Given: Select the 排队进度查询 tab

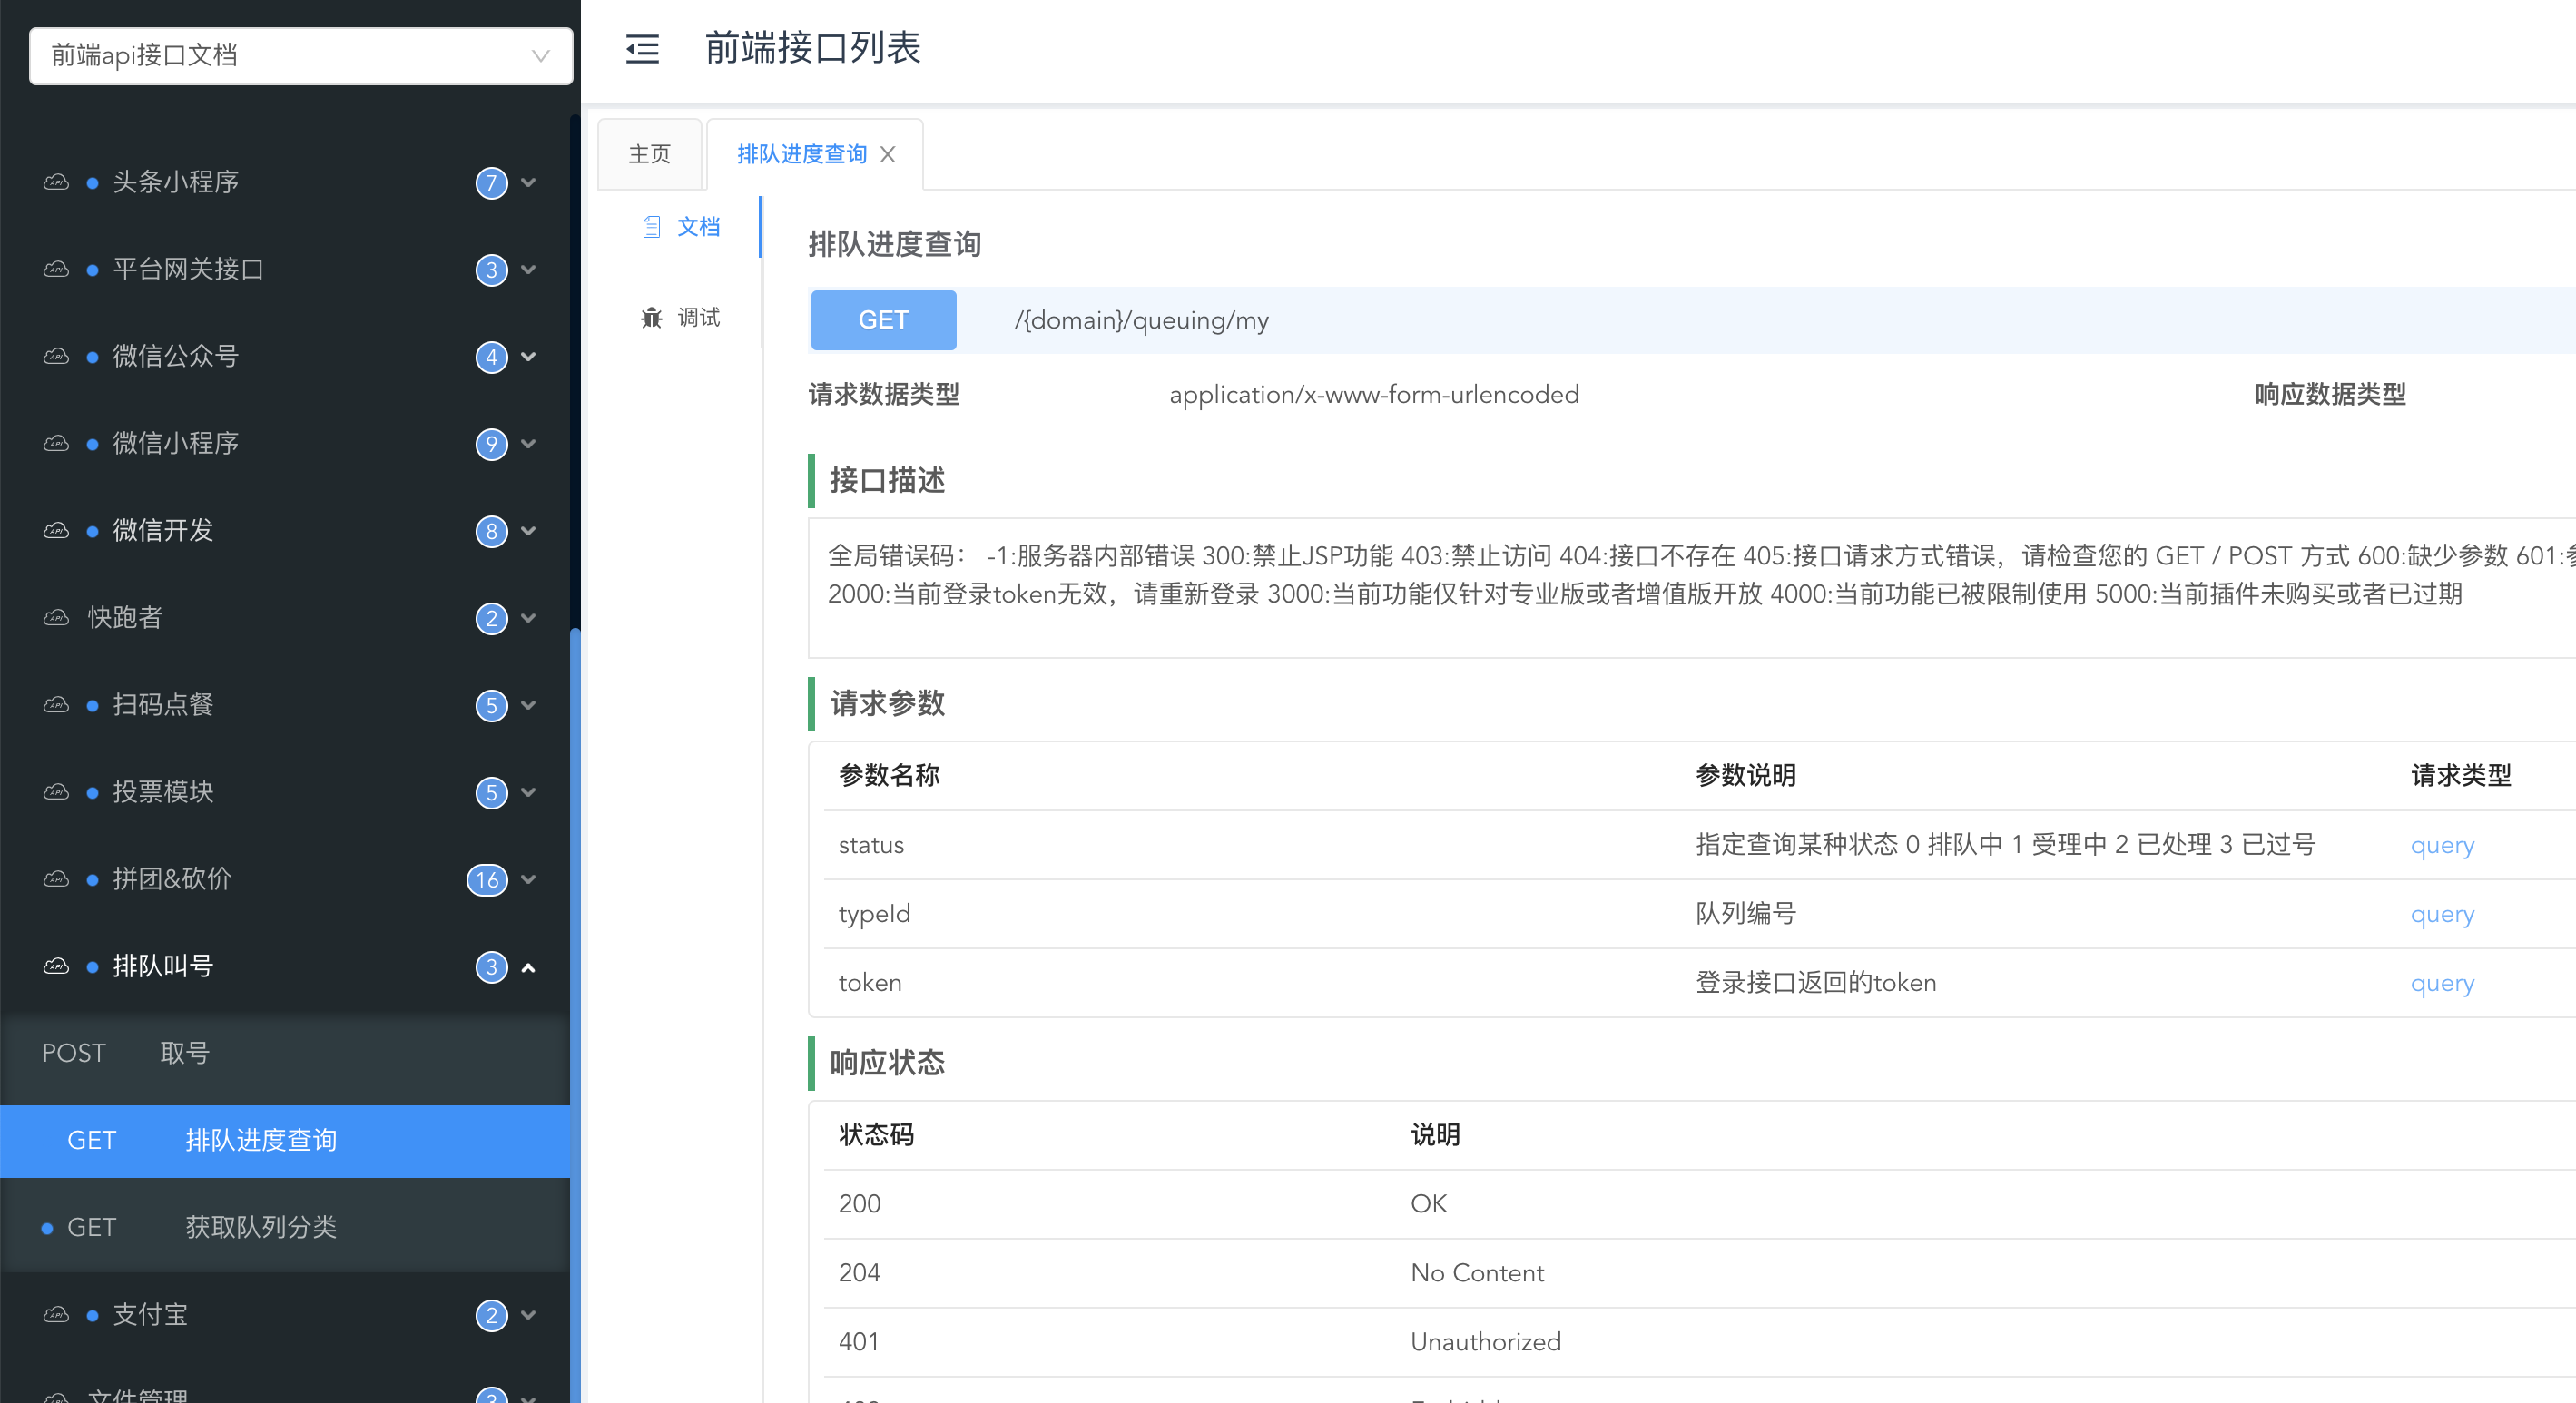Looking at the screenshot, I should click(801, 154).
